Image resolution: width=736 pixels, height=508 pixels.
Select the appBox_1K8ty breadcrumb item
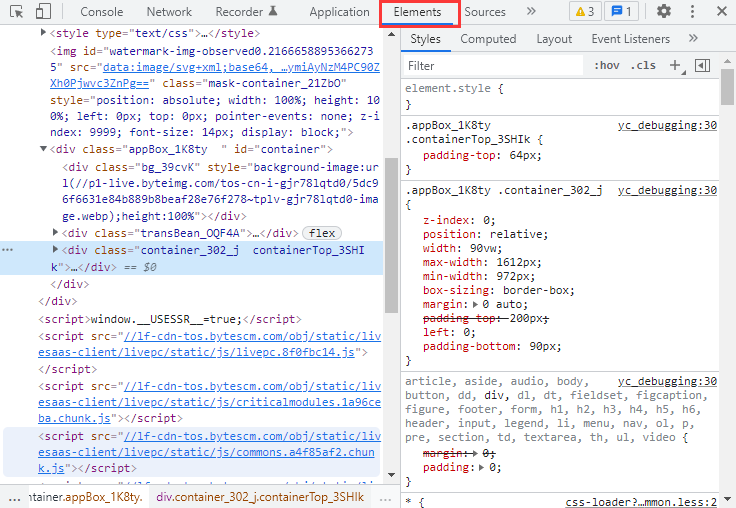click(x=87, y=497)
